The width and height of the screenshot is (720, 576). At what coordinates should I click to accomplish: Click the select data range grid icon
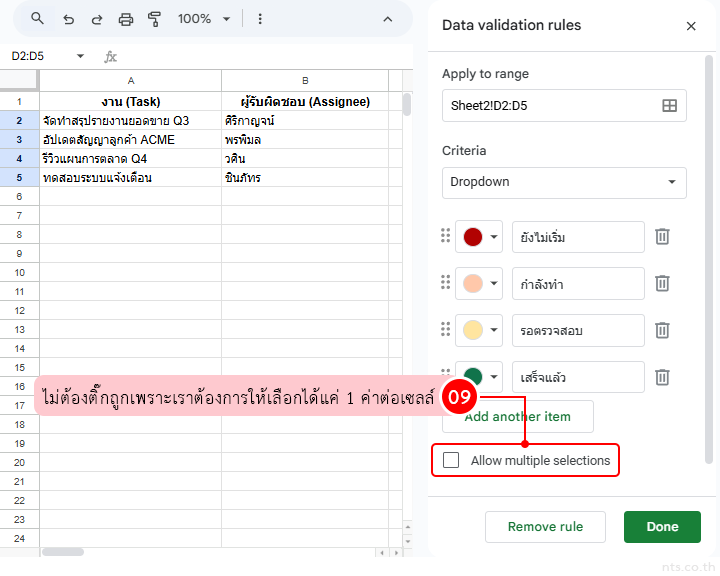pos(670,105)
